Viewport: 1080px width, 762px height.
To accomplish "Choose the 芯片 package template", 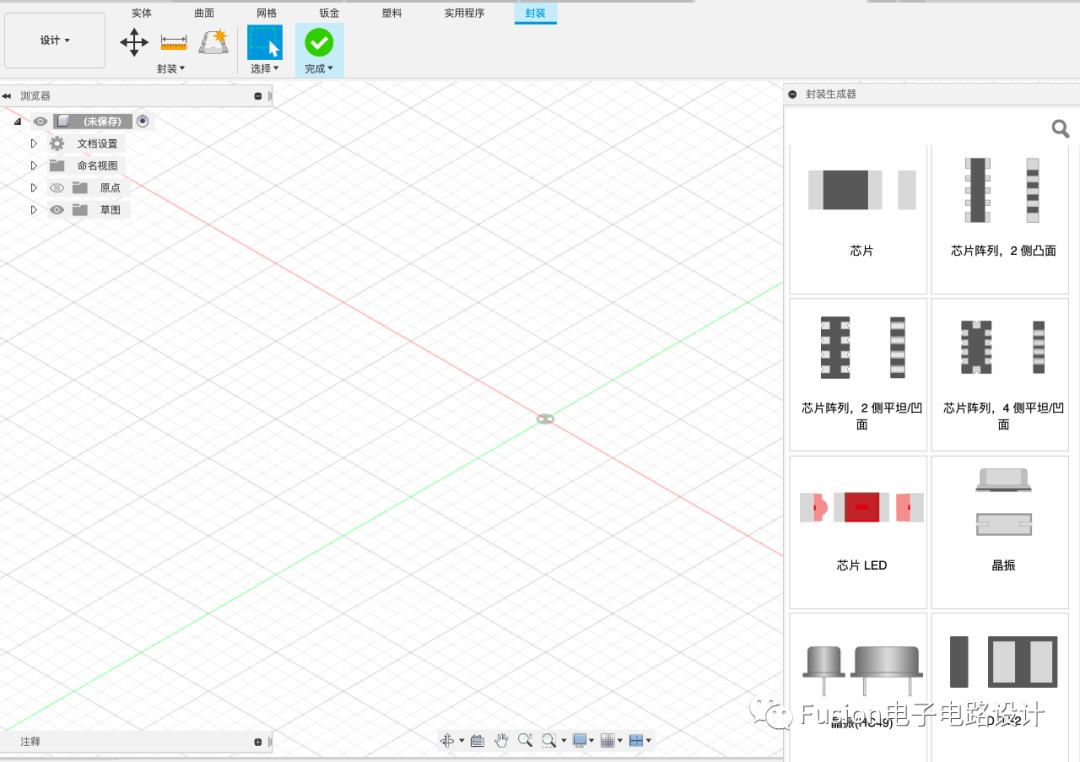I will click(x=858, y=219).
